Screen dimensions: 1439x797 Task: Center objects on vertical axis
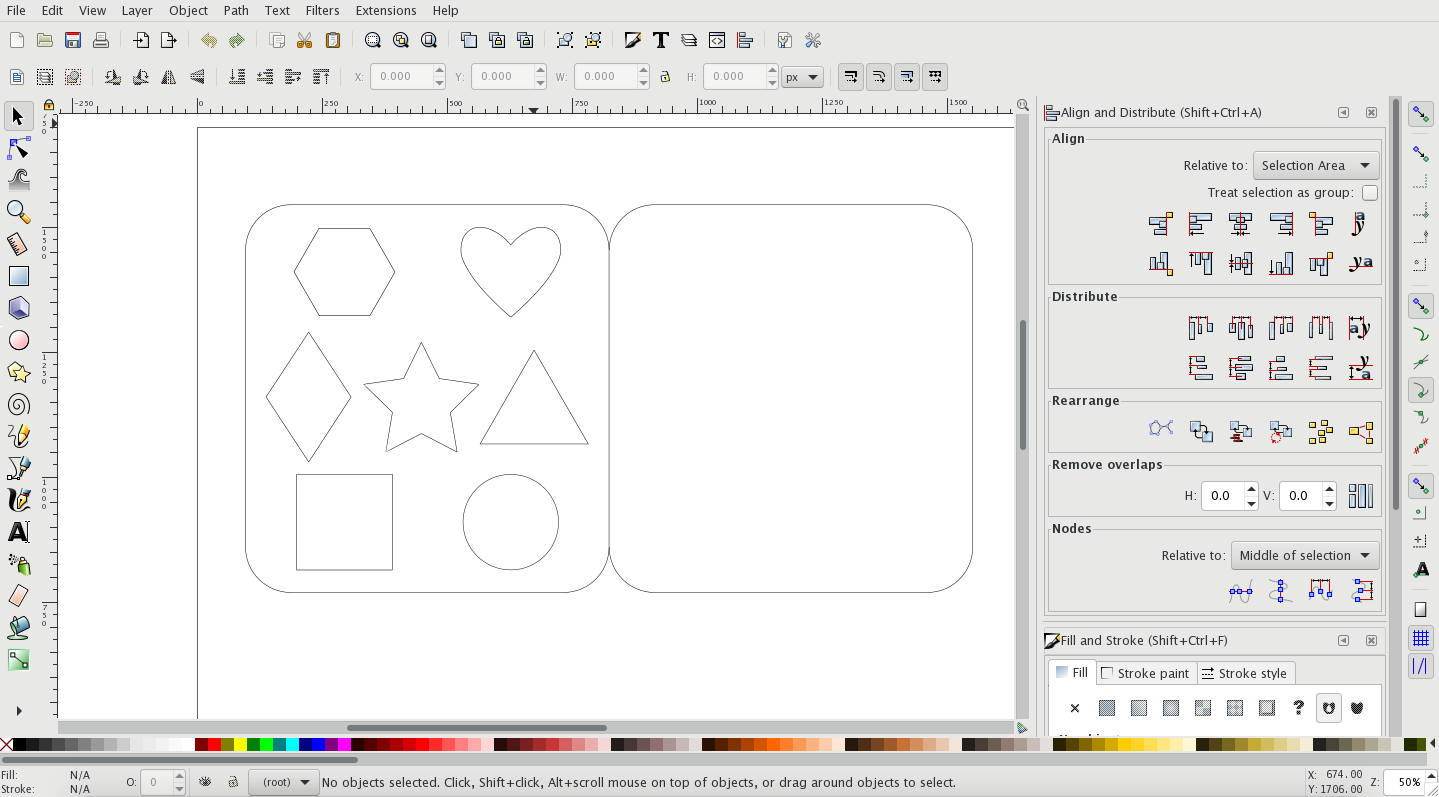click(1240, 224)
